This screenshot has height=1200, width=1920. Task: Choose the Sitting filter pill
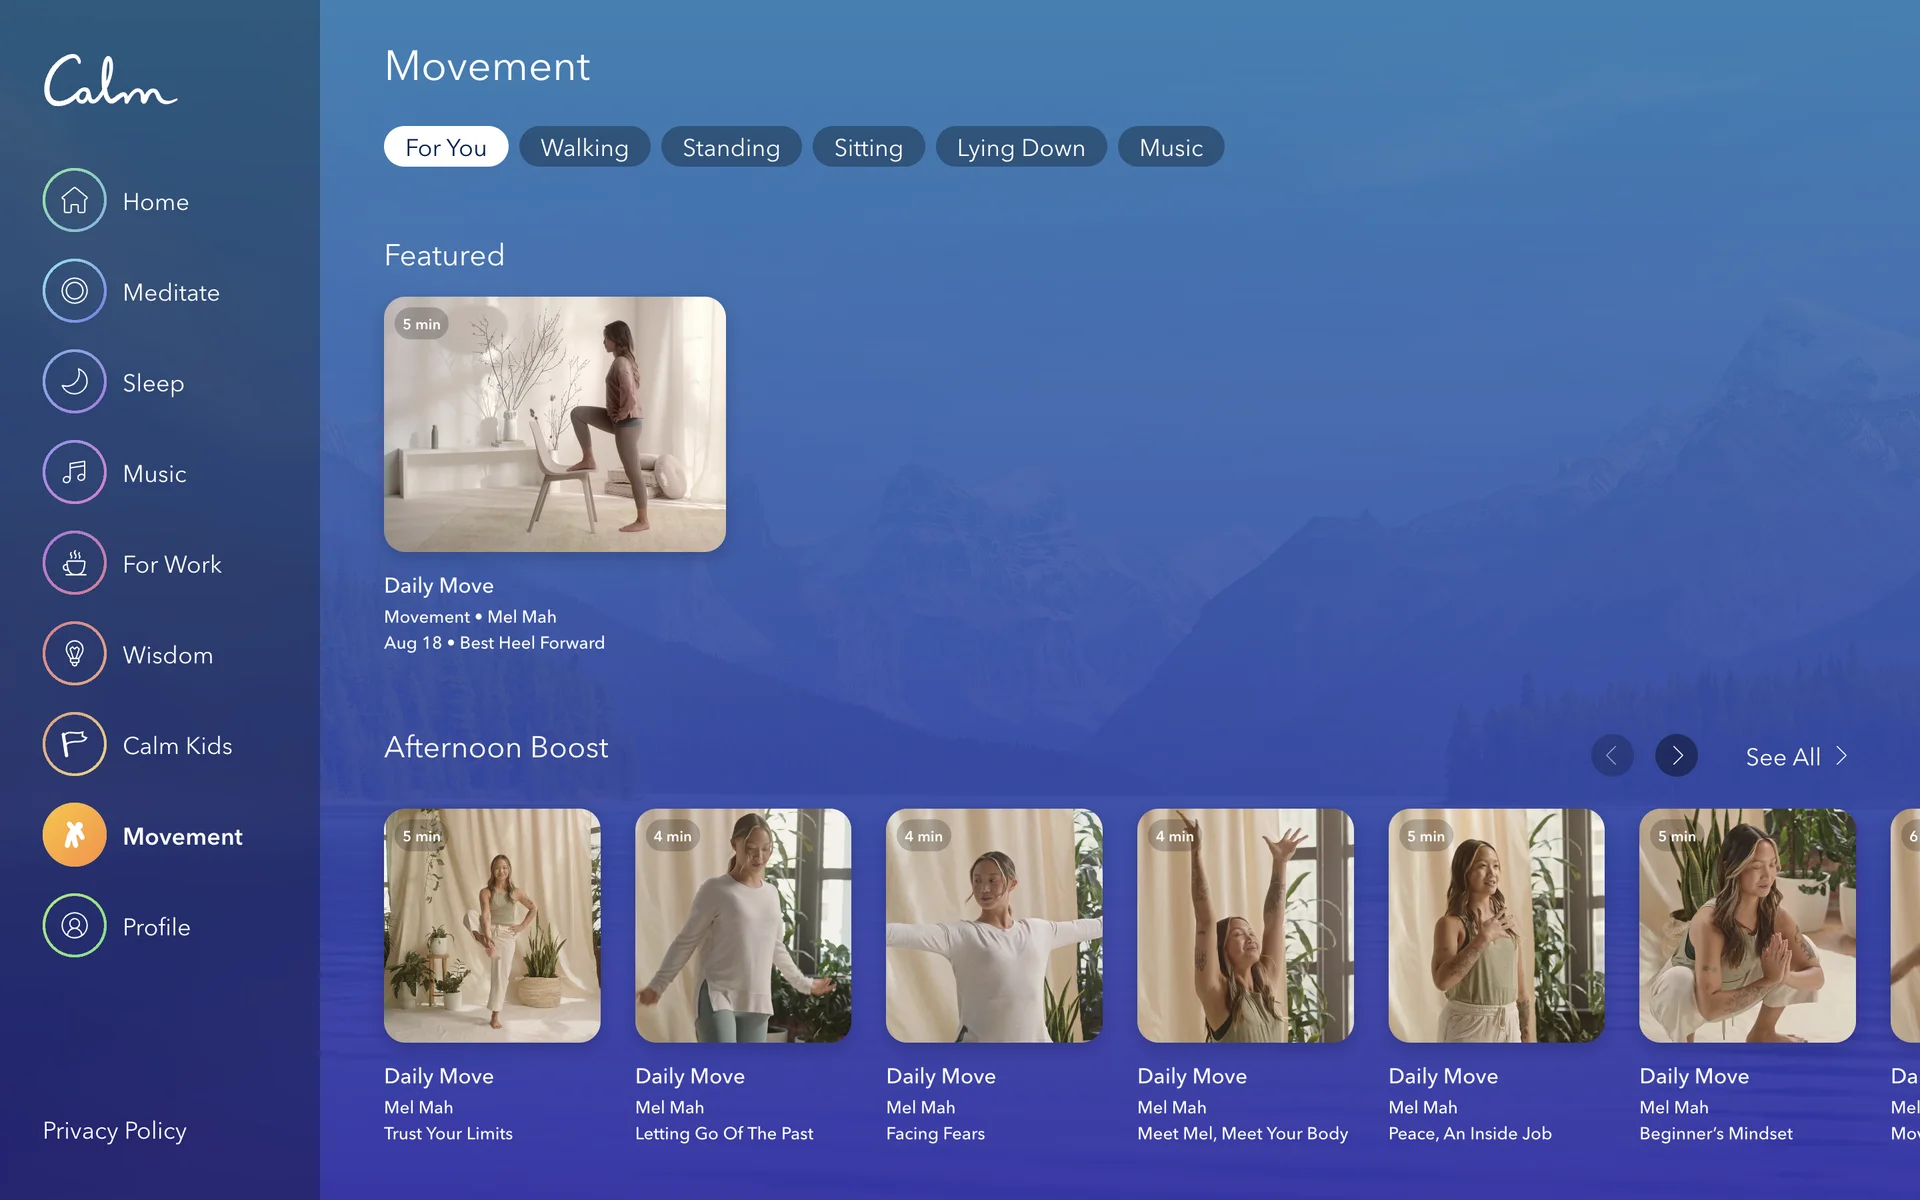[x=868, y=148]
